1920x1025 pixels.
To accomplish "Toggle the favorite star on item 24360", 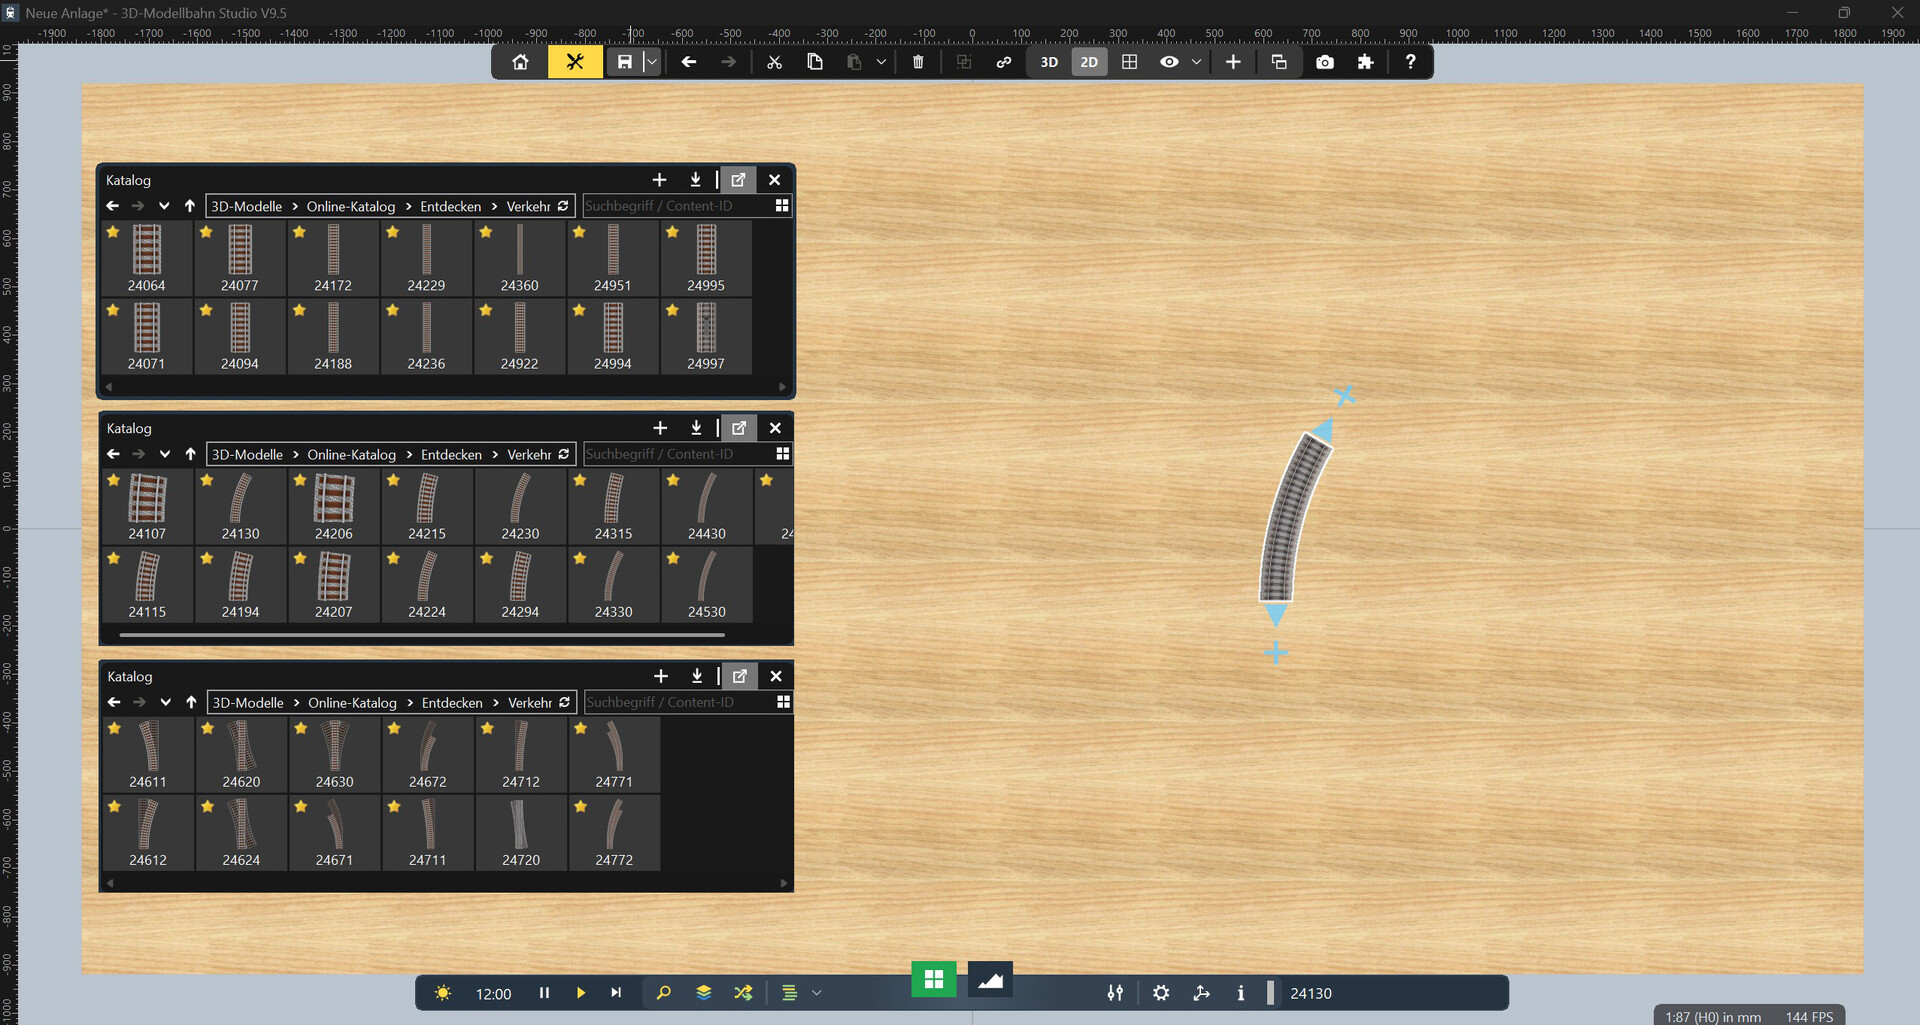I will coord(486,232).
